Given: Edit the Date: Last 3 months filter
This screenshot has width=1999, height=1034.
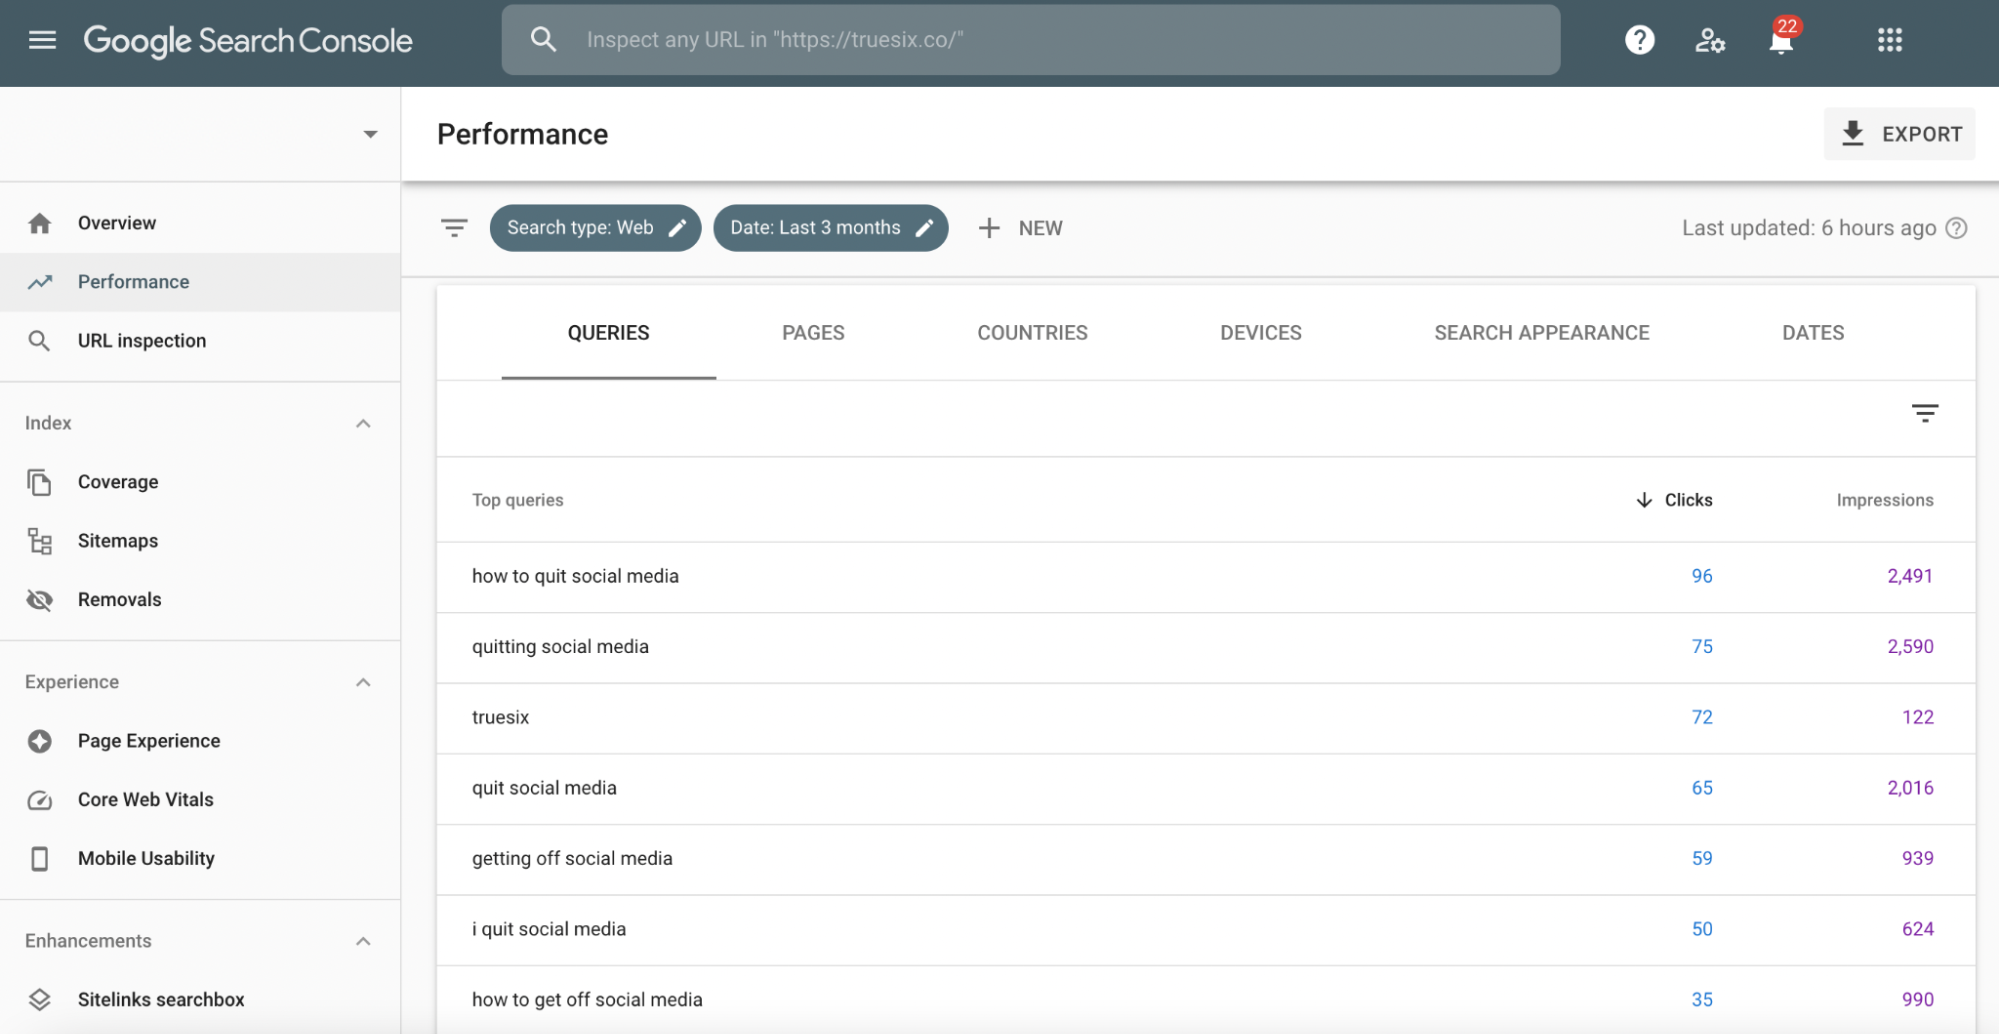Looking at the screenshot, I should click(x=830, y=228).
